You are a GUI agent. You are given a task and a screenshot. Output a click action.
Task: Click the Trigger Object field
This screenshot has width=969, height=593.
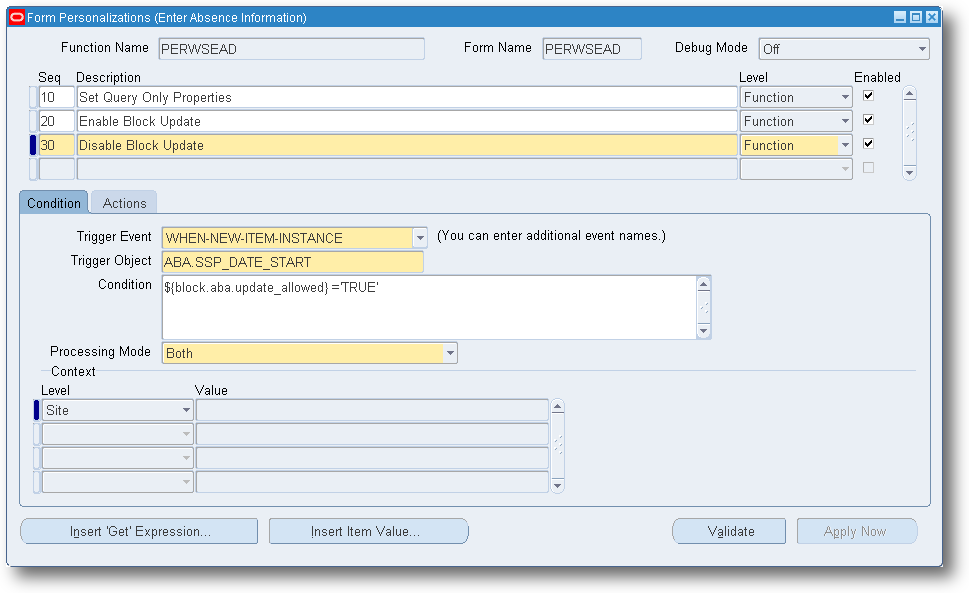[293, 262]
